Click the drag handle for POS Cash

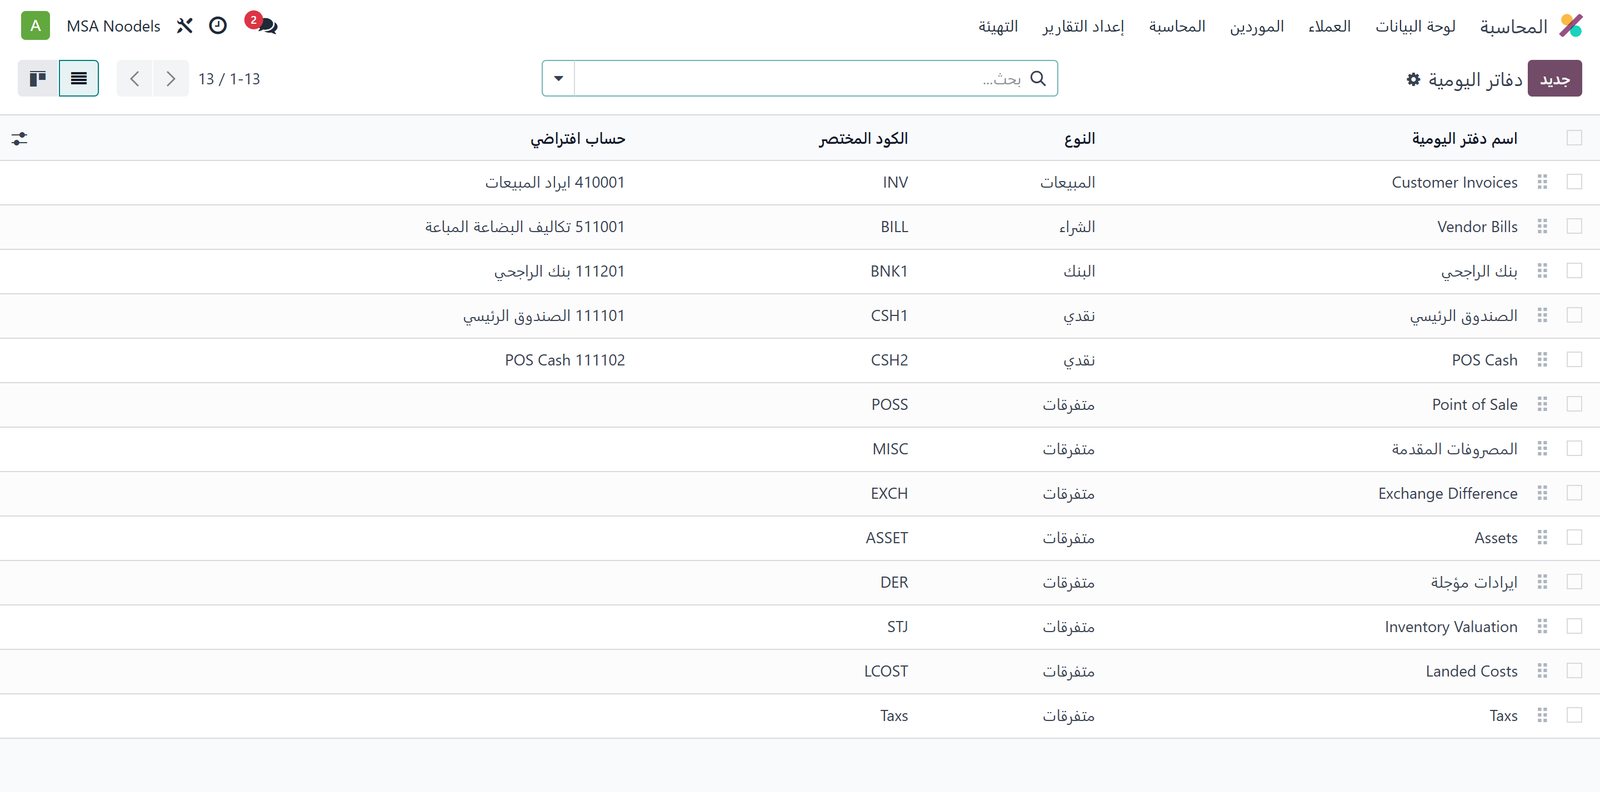coord(1542,360)
